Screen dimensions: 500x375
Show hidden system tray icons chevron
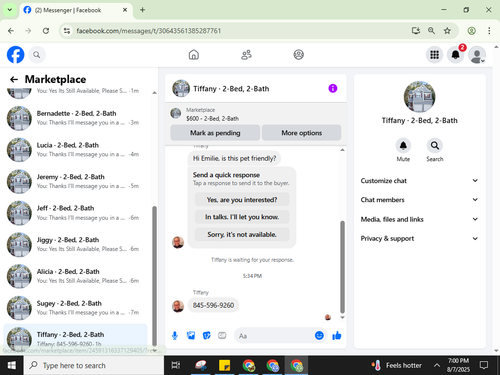437,365
